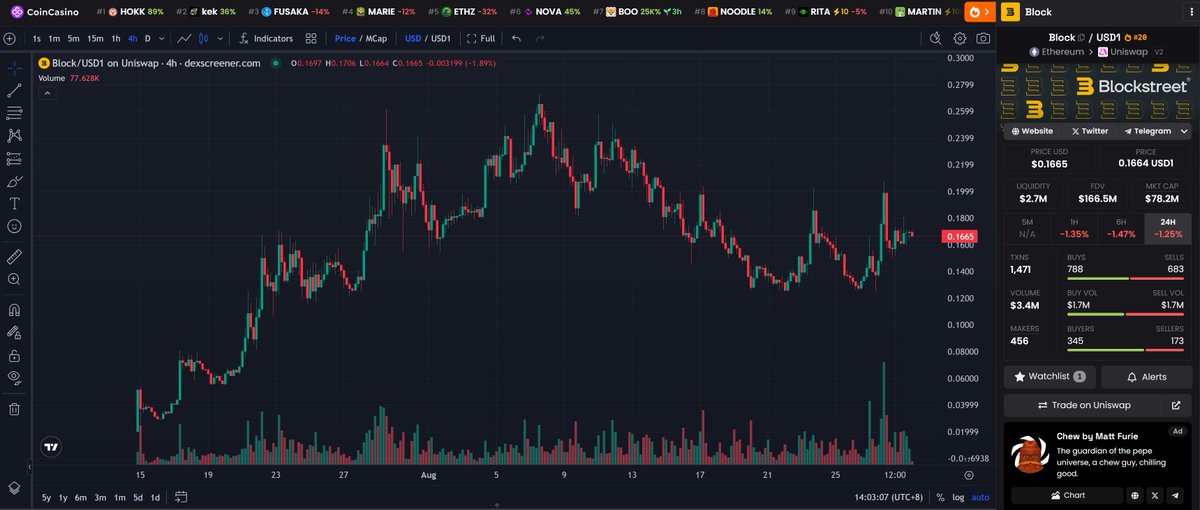Viewport: 1200px width, 510px height.
Task: Click the undo arrow
Action: 516,38
